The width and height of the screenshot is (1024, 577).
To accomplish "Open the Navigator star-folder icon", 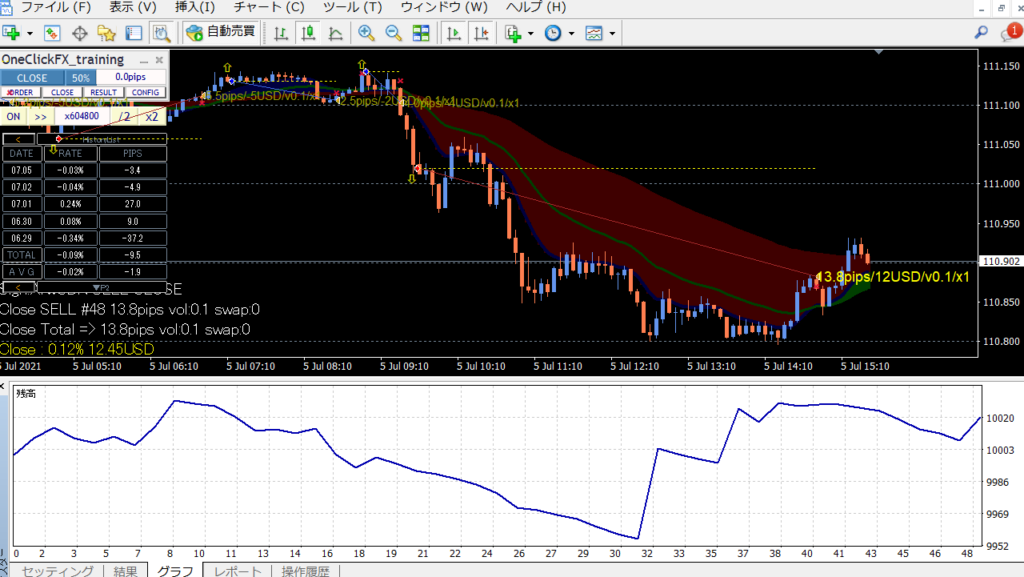I will pos(107,33).
